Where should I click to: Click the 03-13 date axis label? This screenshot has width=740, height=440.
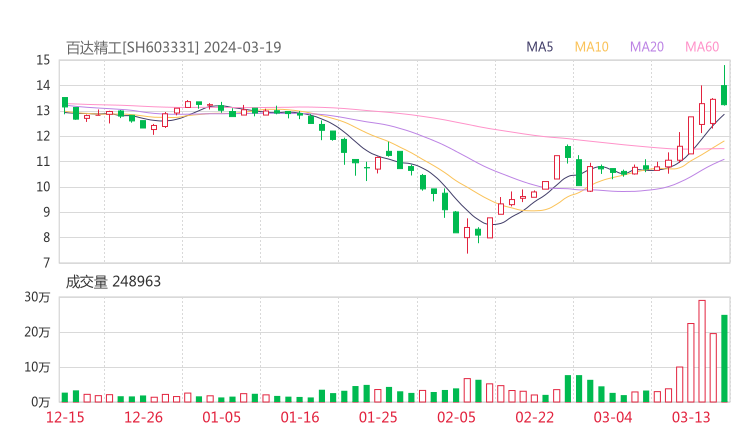click(691, 417)
